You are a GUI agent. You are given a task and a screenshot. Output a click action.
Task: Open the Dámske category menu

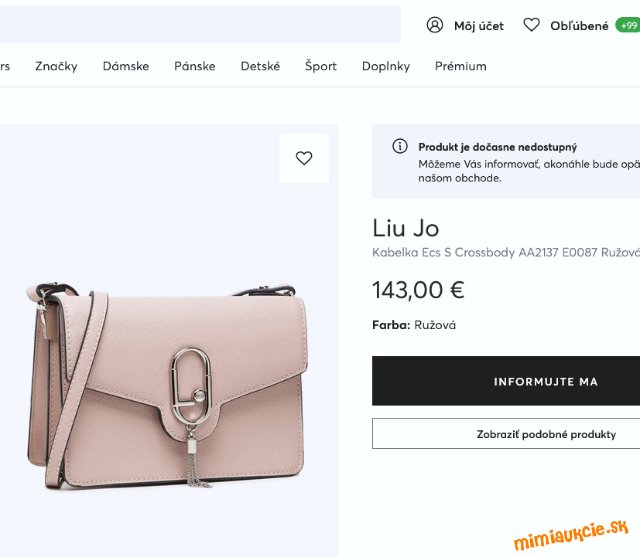click(x=126, y=66)
